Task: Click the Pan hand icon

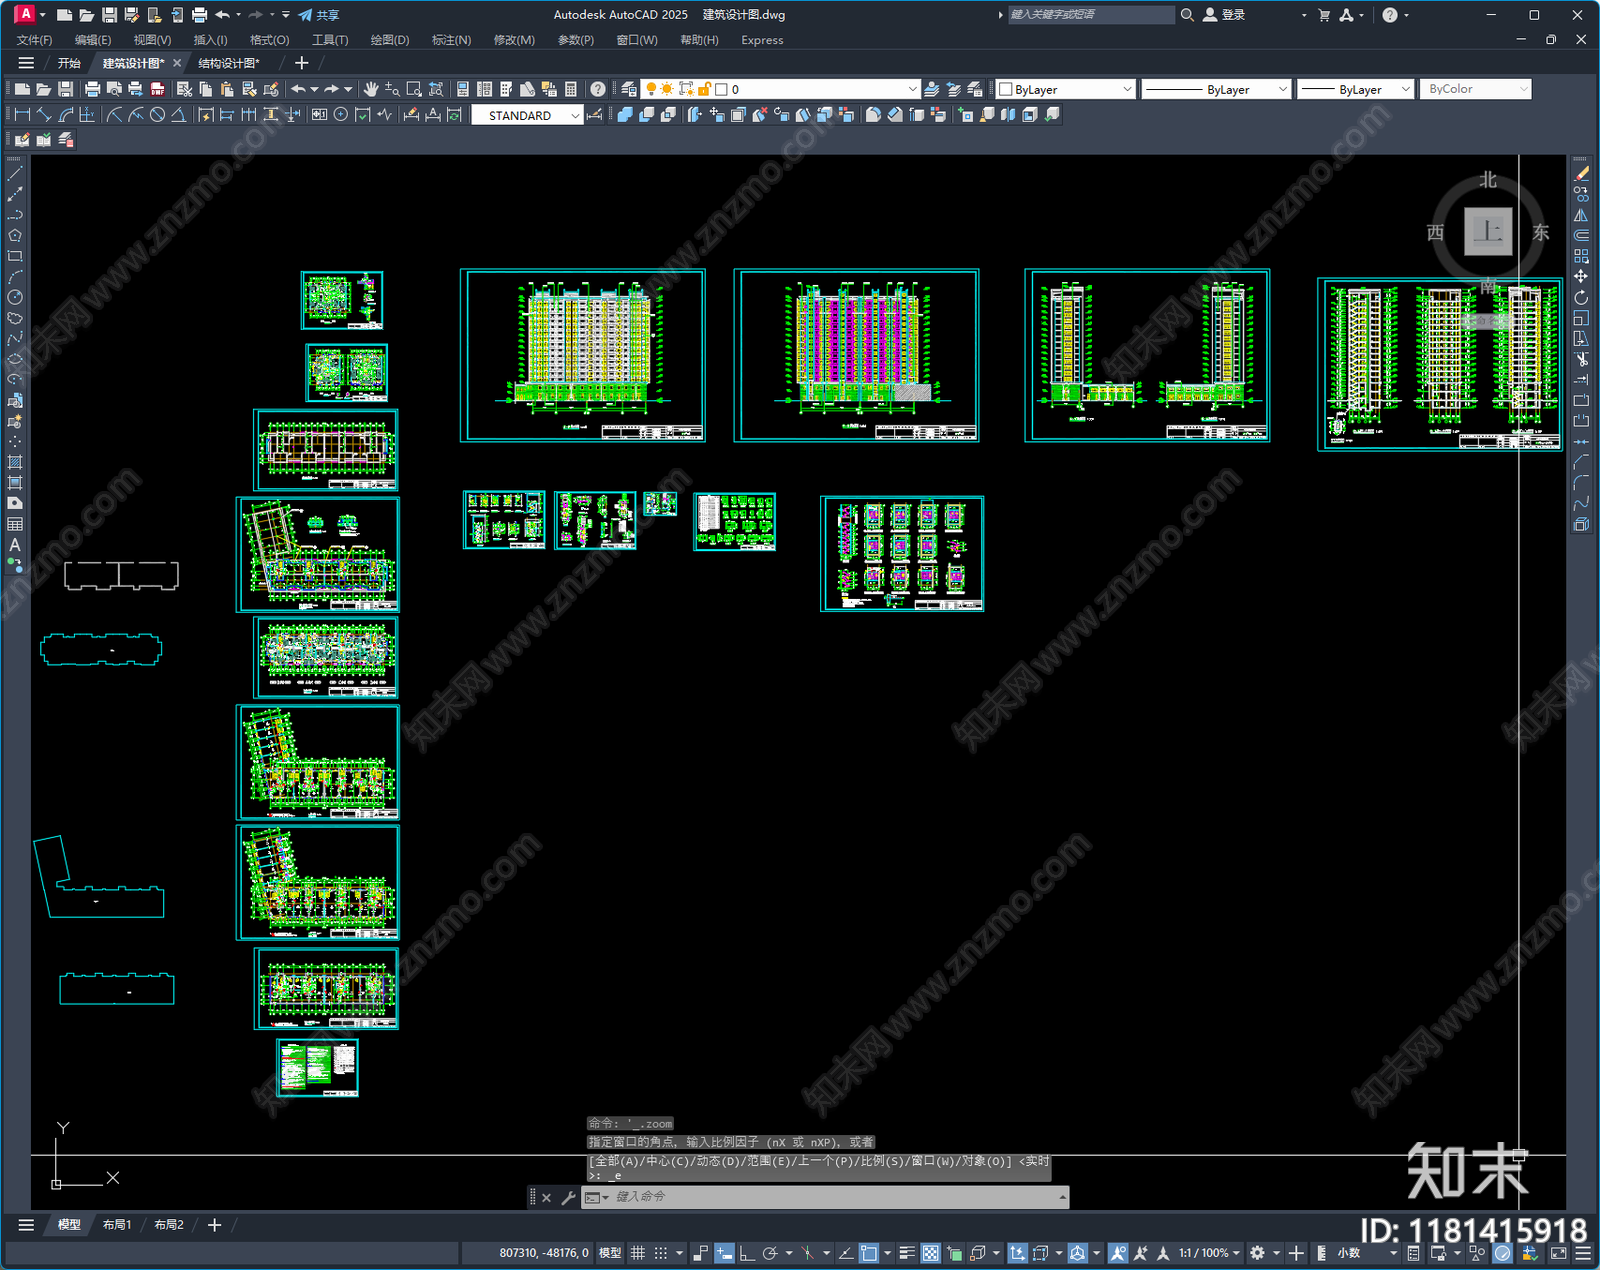Action: tap(371, 89)
